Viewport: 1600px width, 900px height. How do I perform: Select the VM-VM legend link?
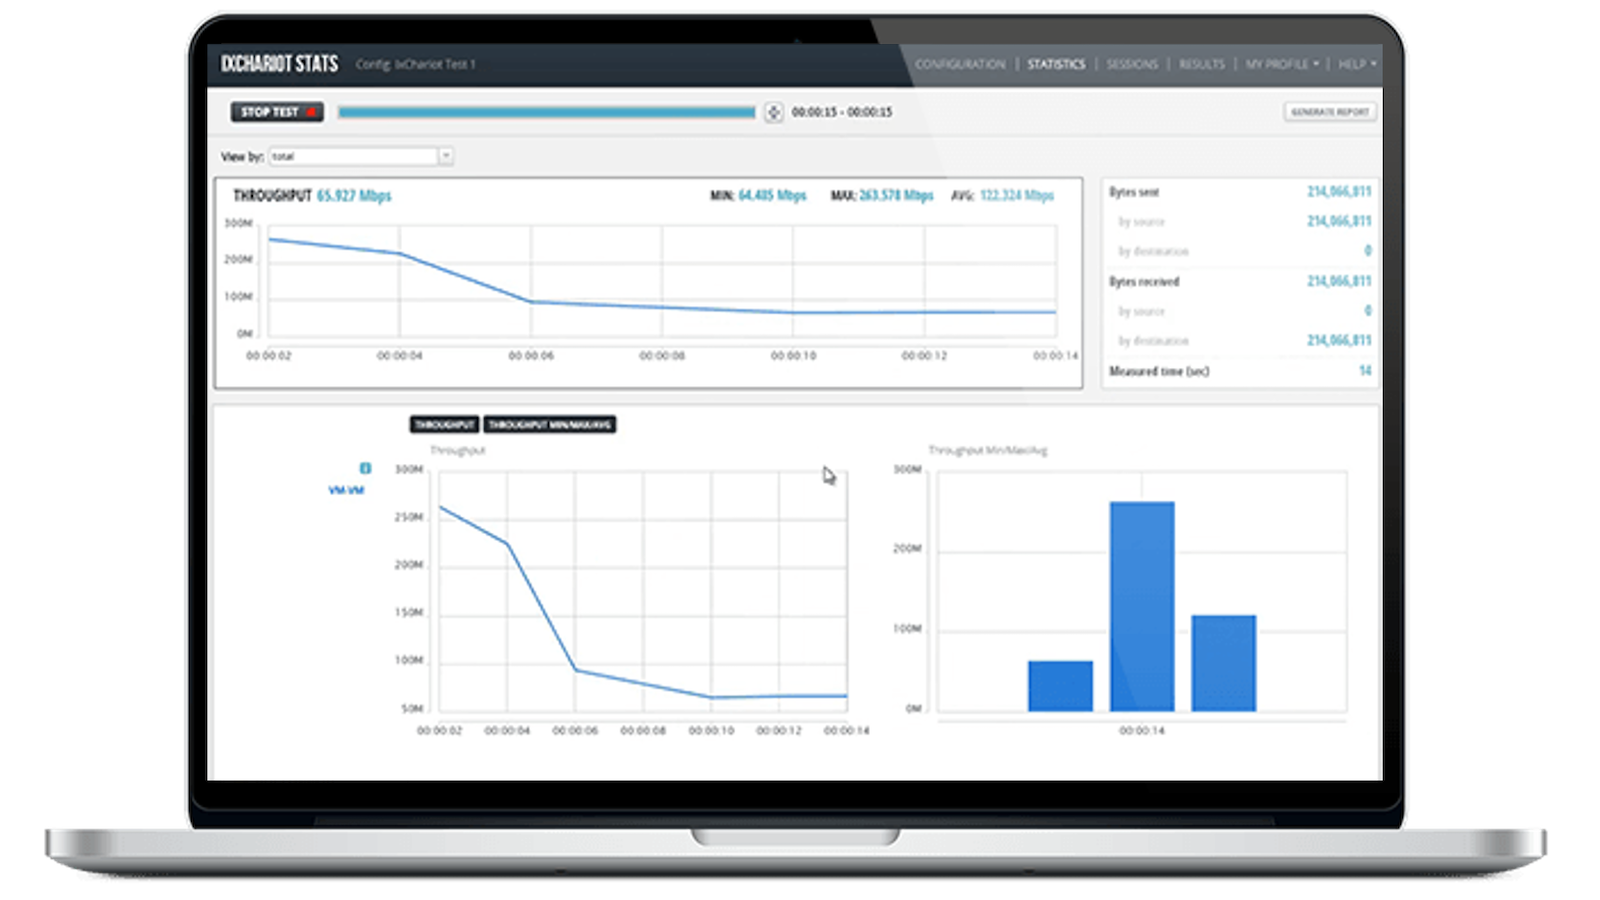tap(346, 490)
